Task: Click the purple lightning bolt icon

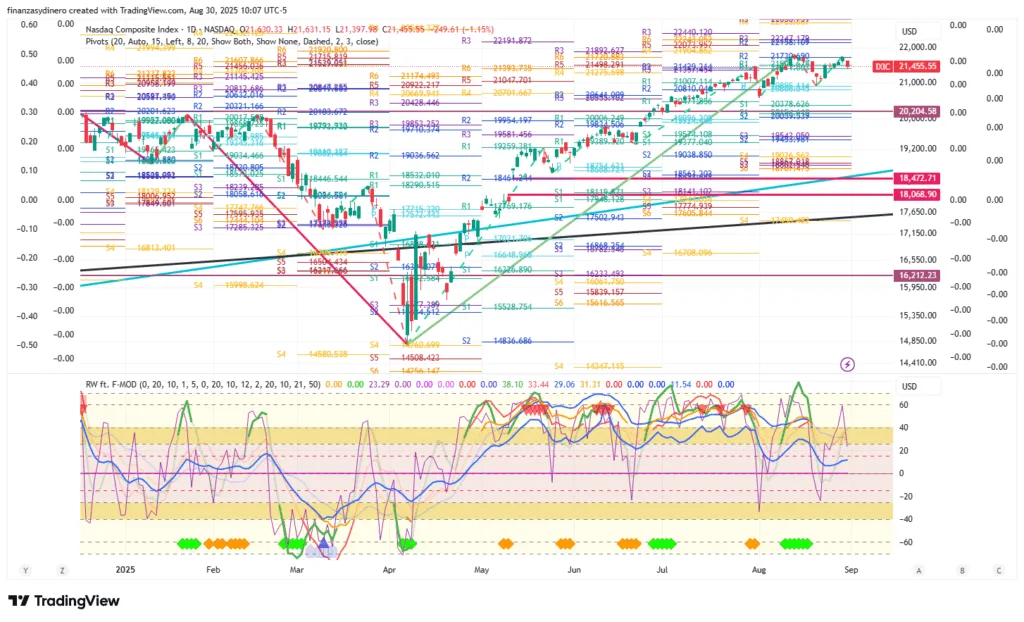Action: pyautogui.click(x=847, y=365)
